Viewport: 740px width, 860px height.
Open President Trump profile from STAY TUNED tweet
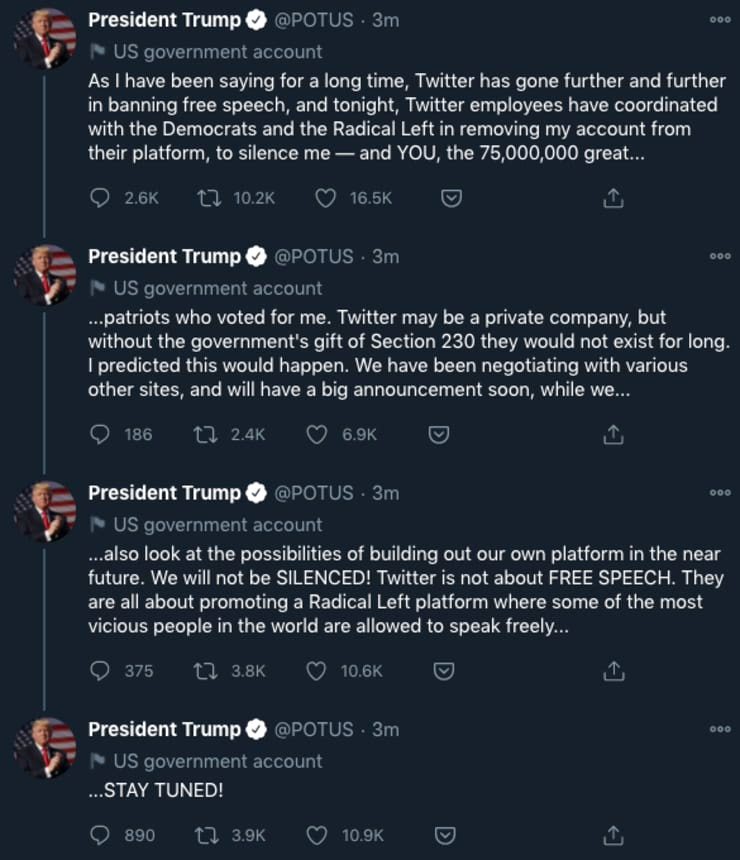coord(164,729)
